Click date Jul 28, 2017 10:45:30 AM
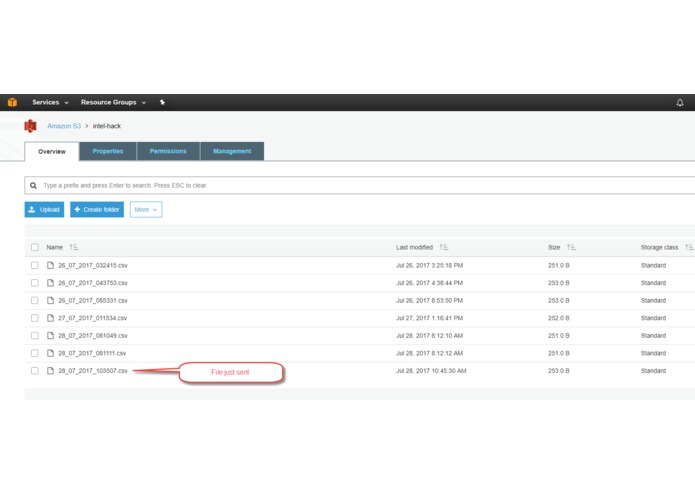Image resolution: width=695 pixels, height=494 pixels. coord(431,371)
